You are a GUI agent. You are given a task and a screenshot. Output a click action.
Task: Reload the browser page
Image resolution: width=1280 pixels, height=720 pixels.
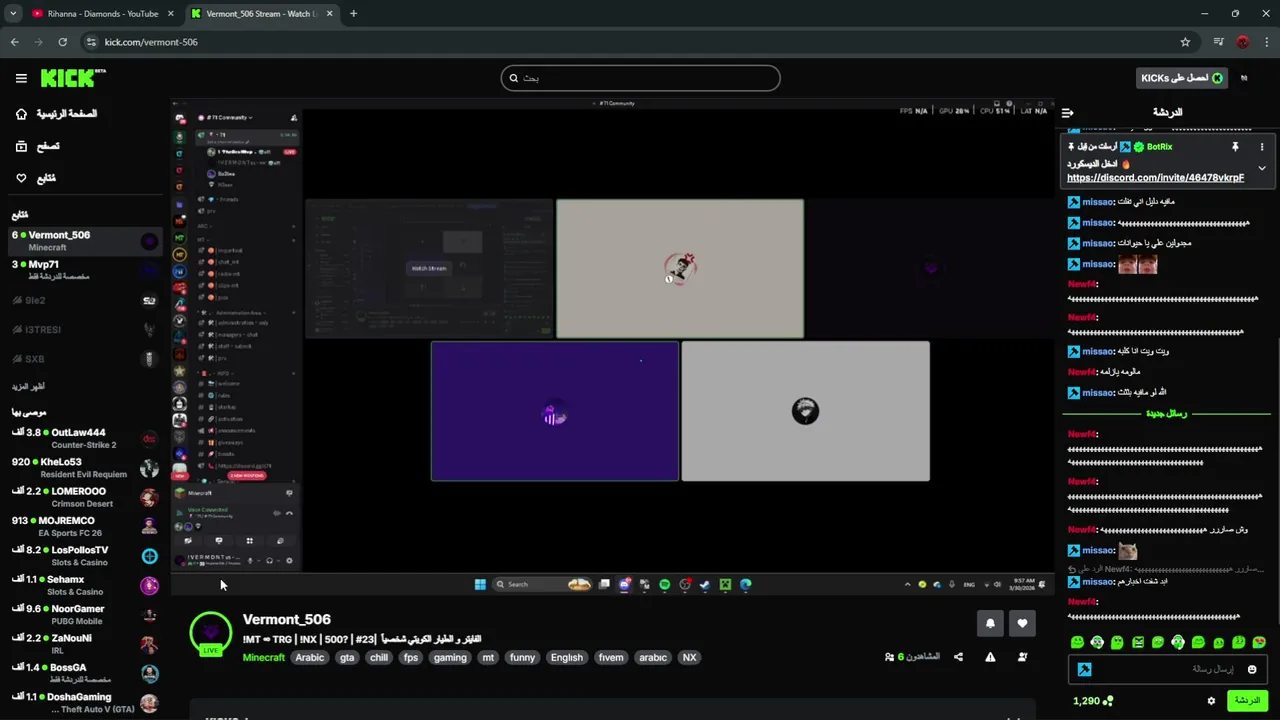pyautogui.click(x=62, y=42)
